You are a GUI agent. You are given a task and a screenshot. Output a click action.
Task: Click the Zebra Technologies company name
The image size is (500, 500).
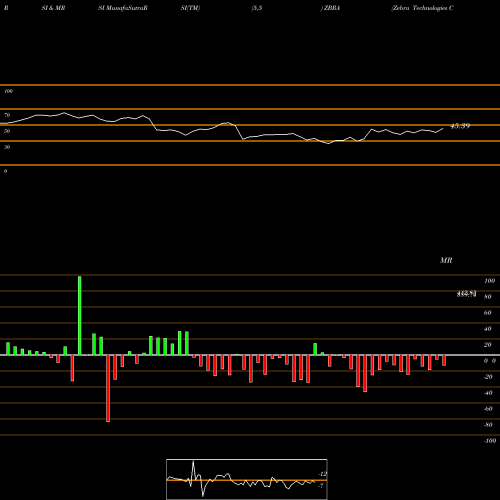pyautogui.click(x=422, y=8)
